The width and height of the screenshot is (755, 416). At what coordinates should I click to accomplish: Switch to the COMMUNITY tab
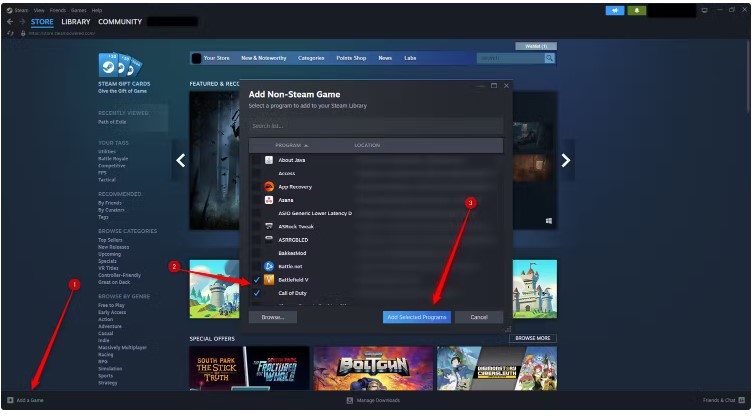point(120,22)
